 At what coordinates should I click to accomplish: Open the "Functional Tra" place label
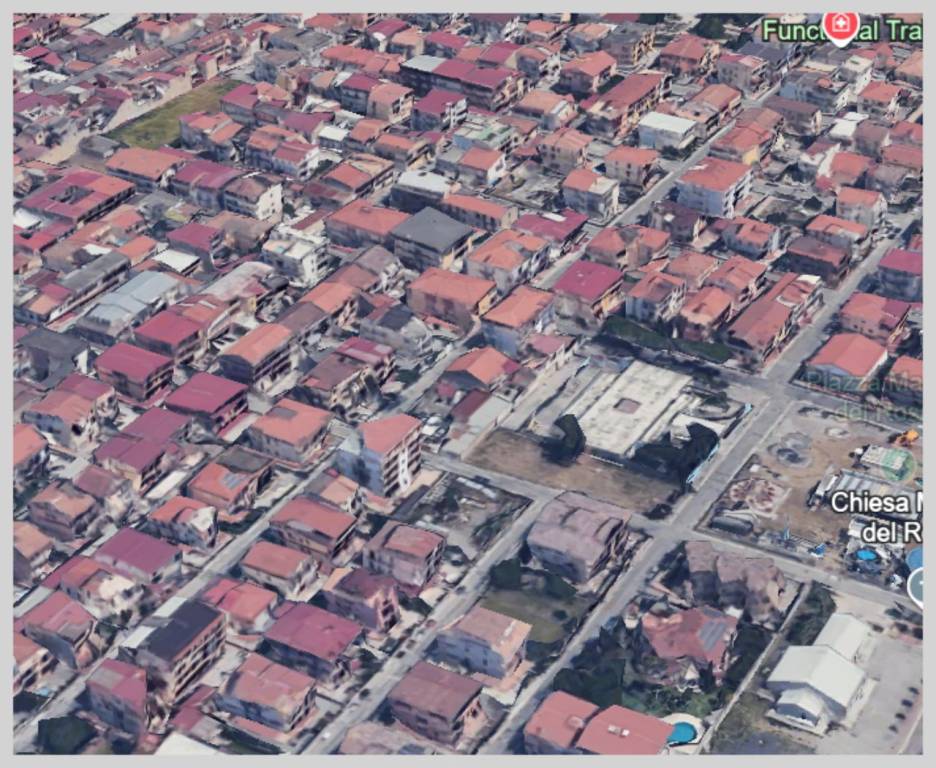tap(842, 30)
